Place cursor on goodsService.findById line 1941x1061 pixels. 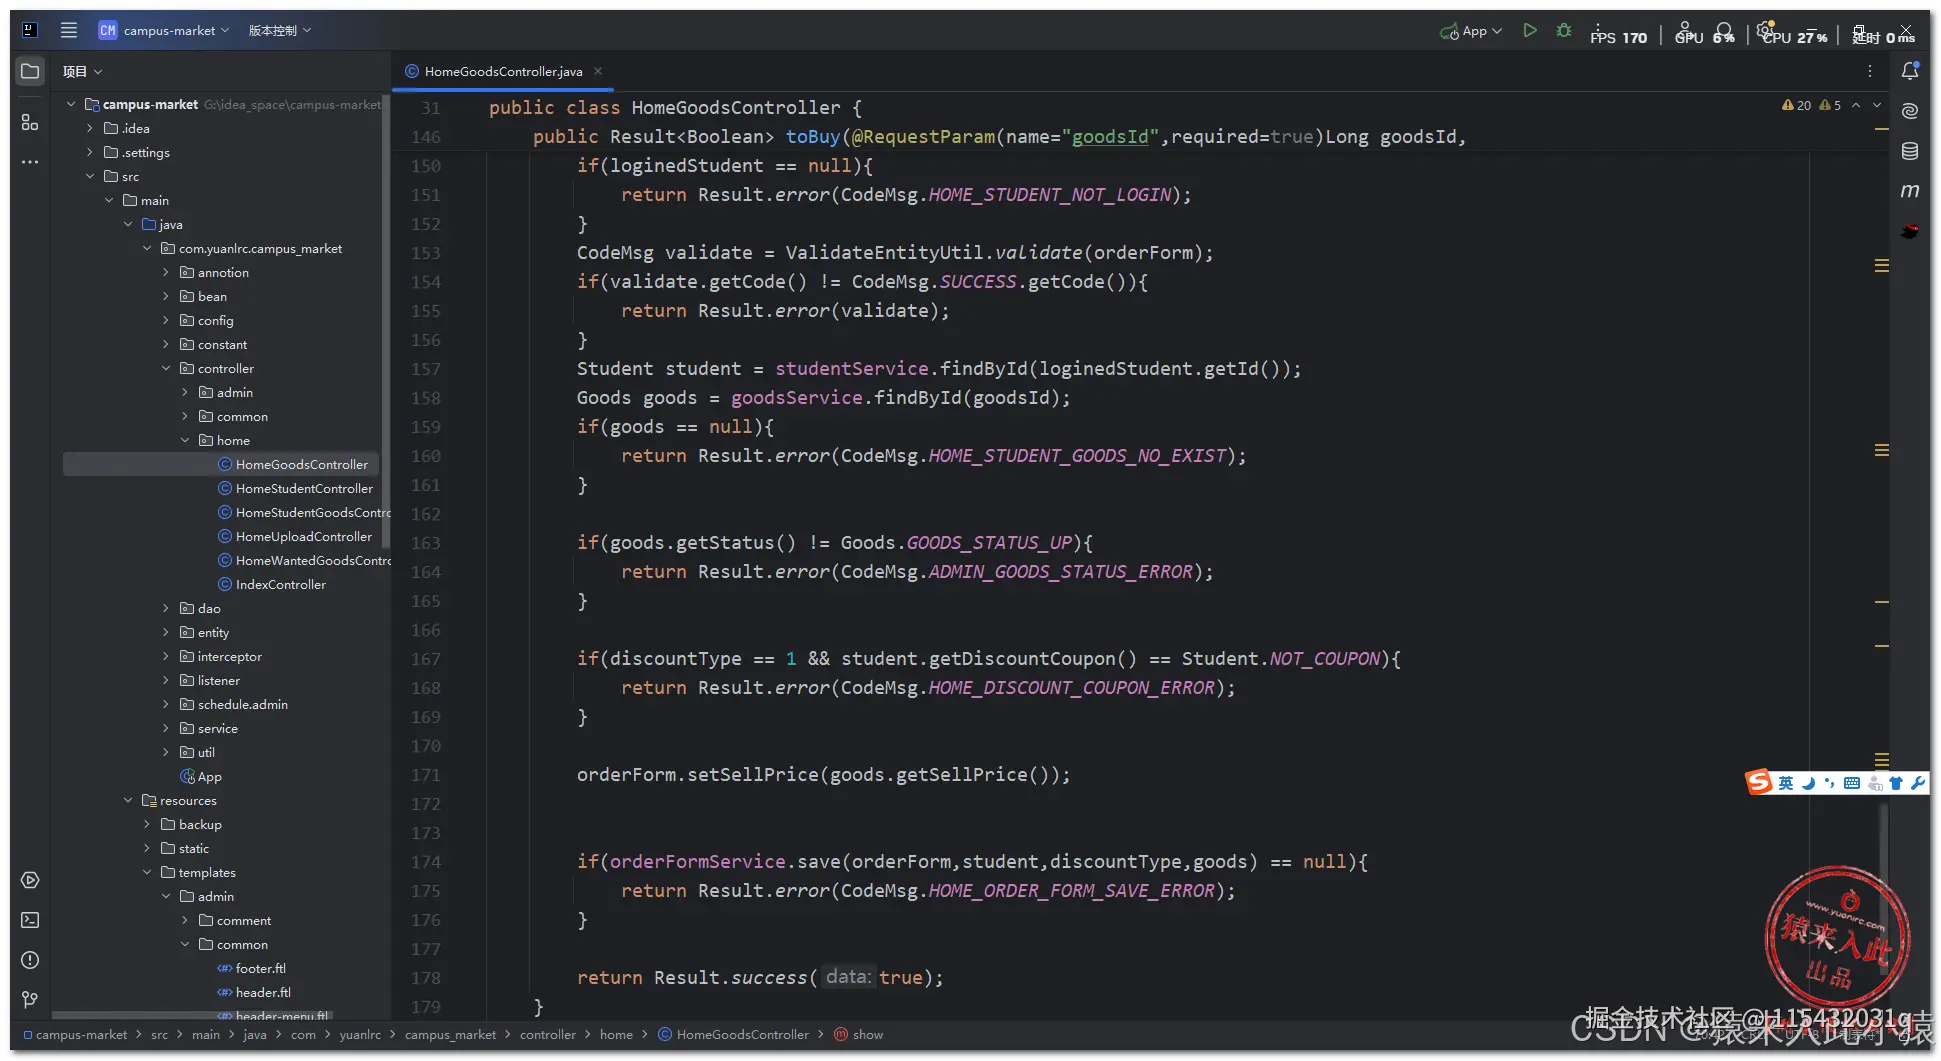point(824,398)
